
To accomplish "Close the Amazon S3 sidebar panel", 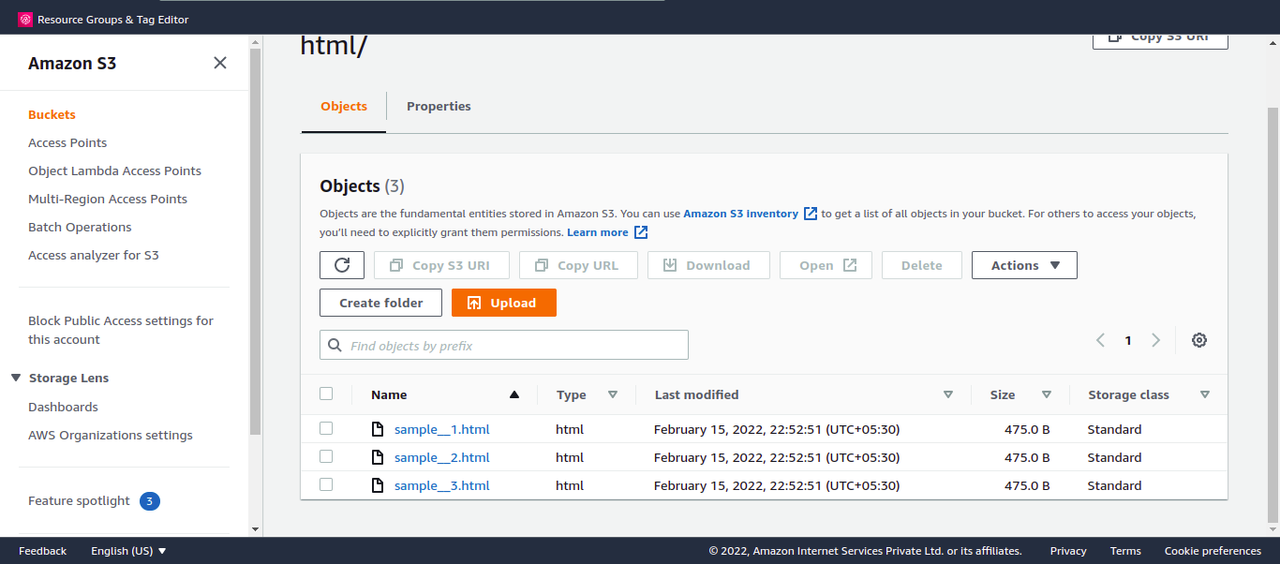I will [220, 63].
